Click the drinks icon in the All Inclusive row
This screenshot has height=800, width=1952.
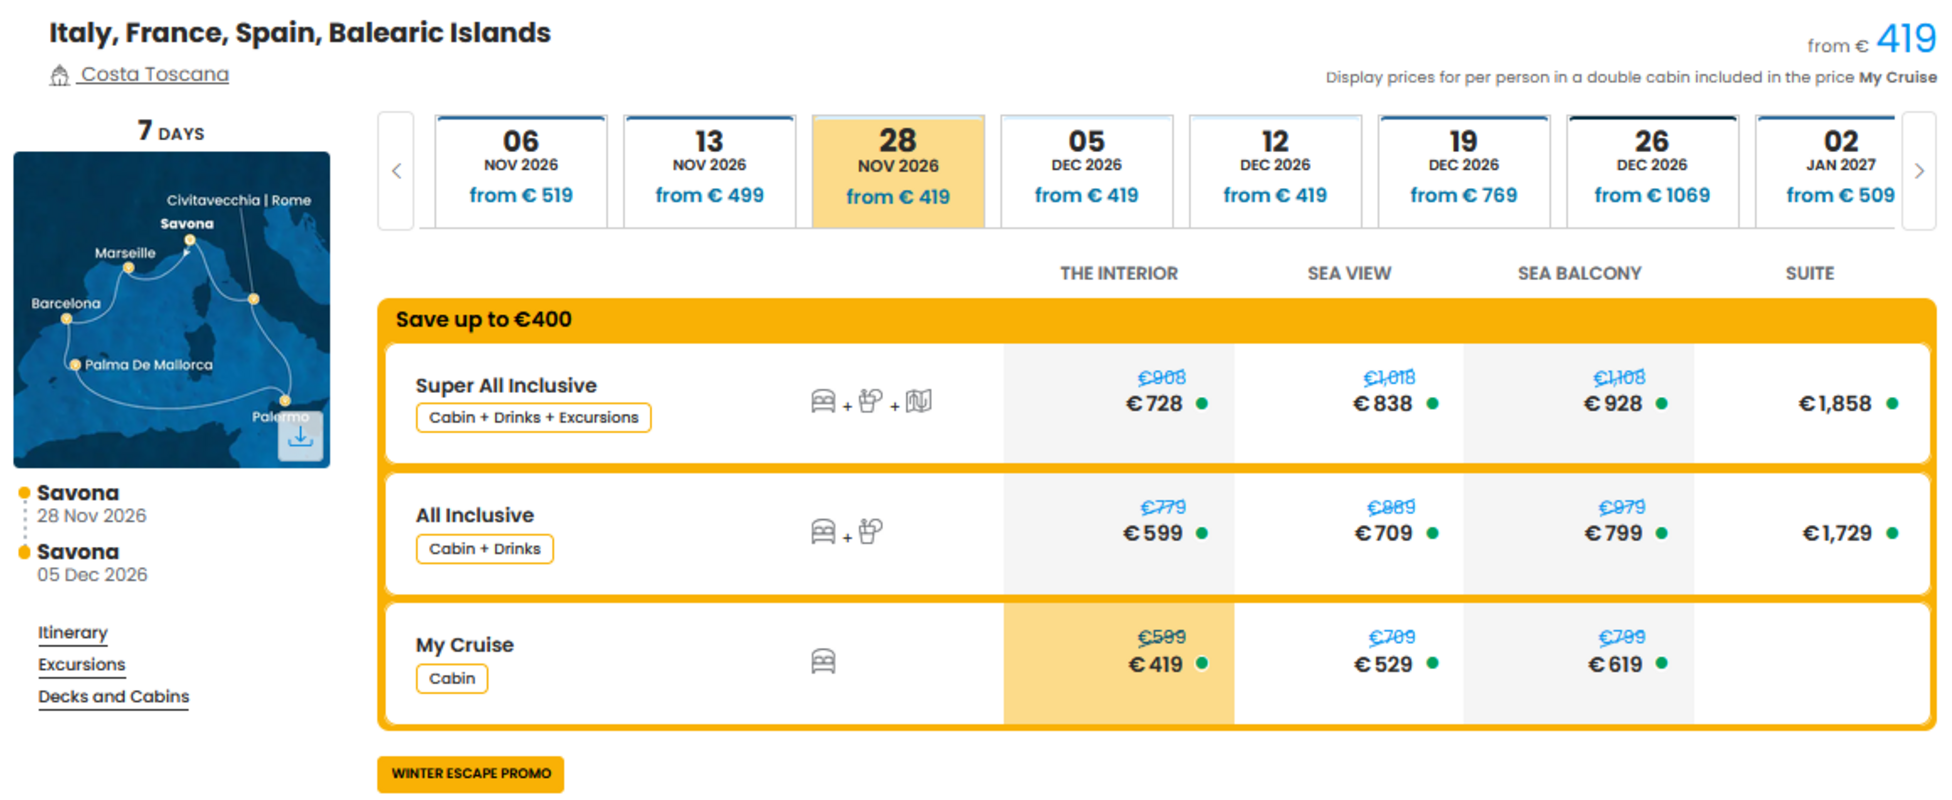click(x=871, y=532)
